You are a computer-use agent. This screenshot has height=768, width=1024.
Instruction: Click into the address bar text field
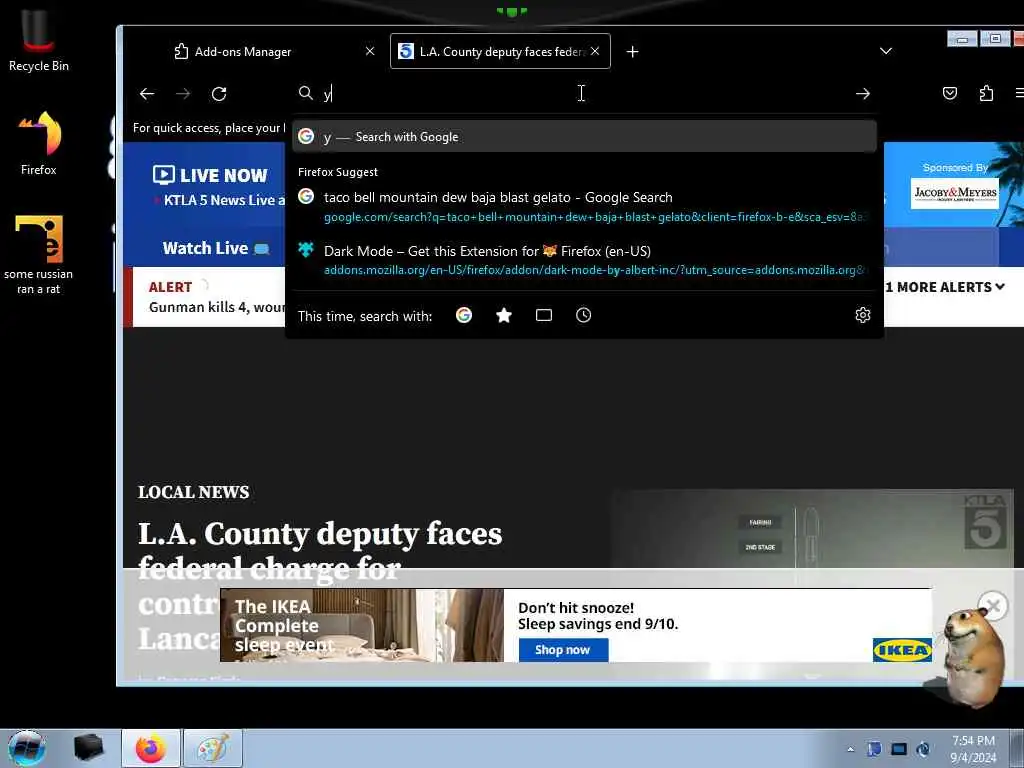point(584,94)
